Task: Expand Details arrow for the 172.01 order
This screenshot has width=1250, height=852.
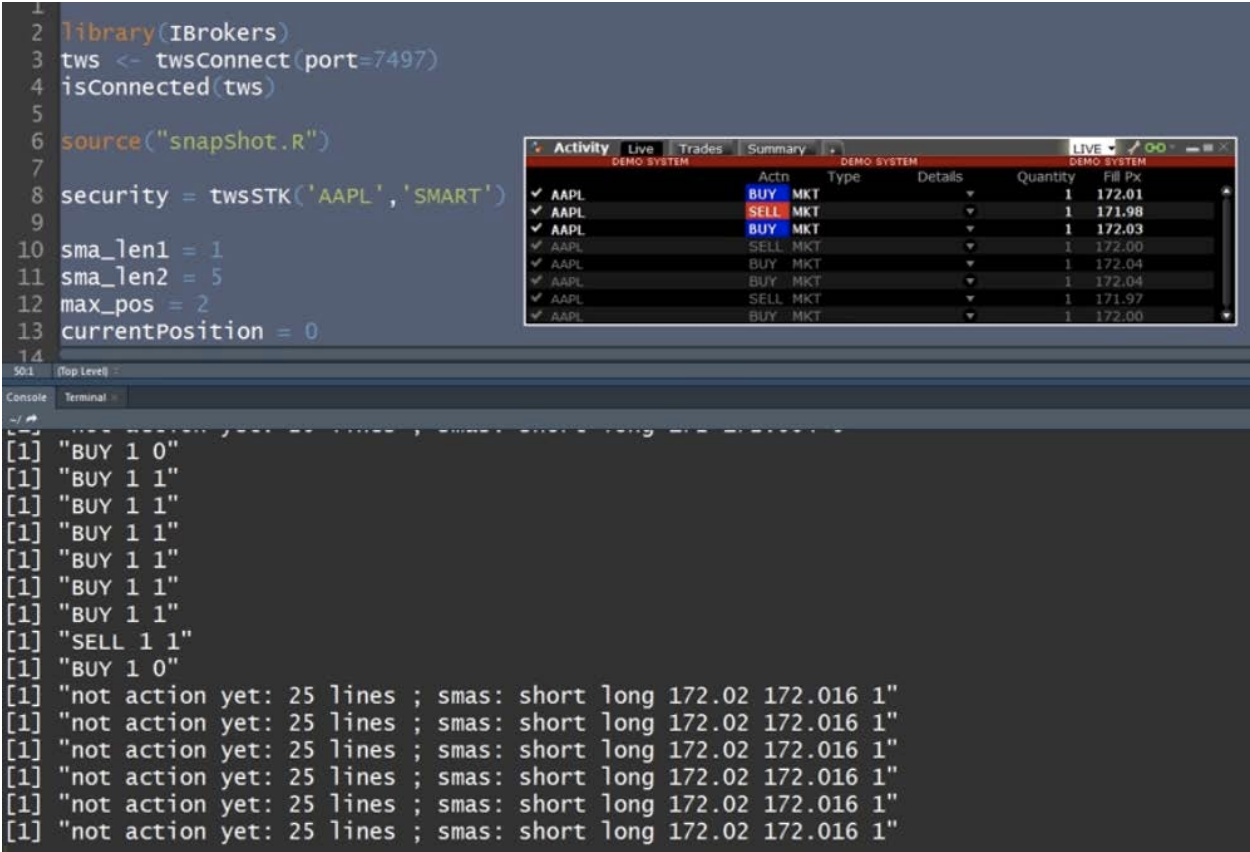Action: (x=967, y=194)
